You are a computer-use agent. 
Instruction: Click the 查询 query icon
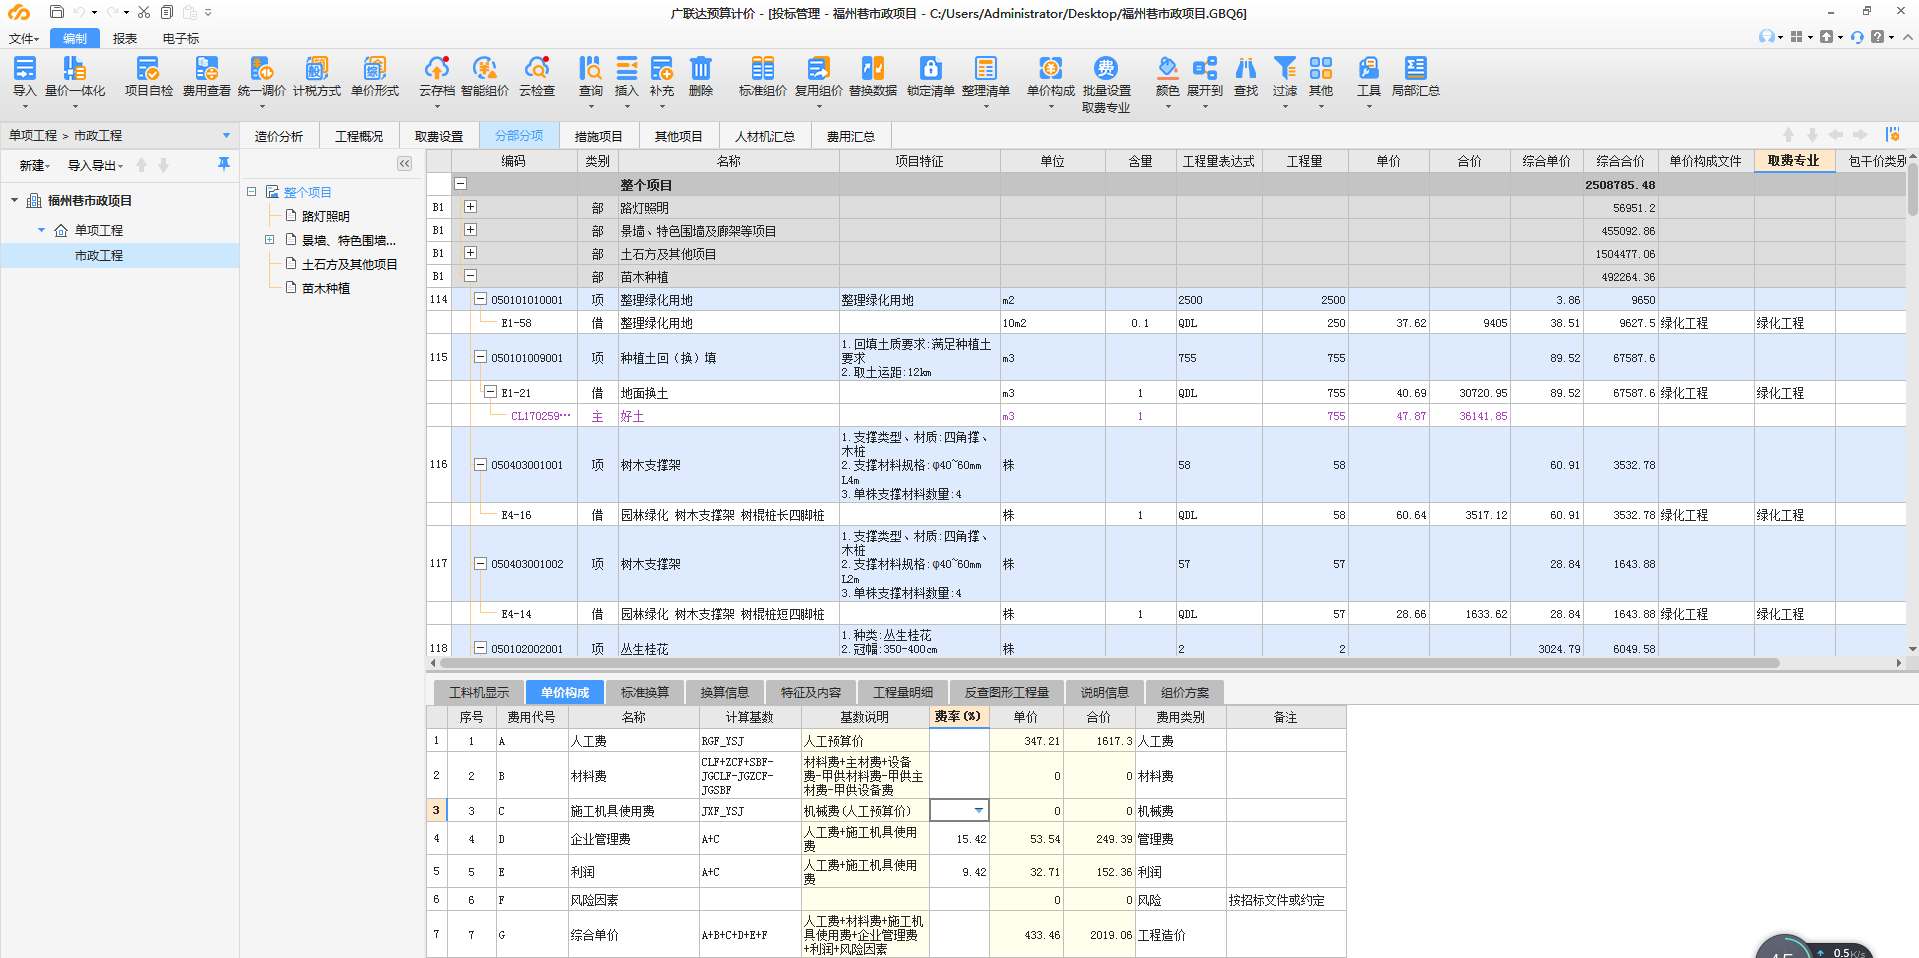coord(591,77)
